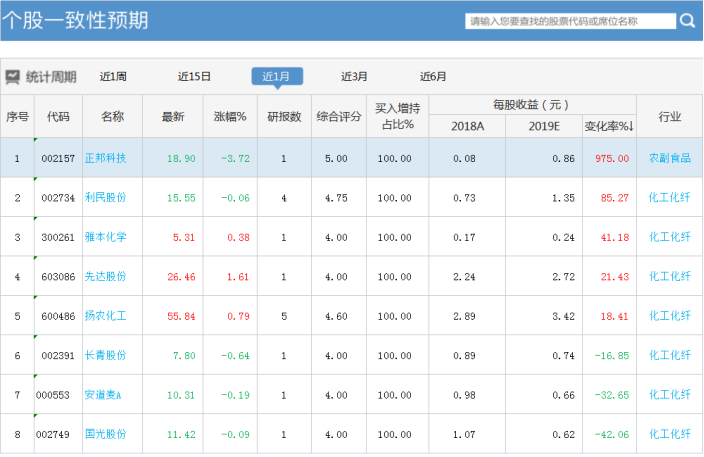Click the 18.41 change rate value
704x457 pixels.
615,316
